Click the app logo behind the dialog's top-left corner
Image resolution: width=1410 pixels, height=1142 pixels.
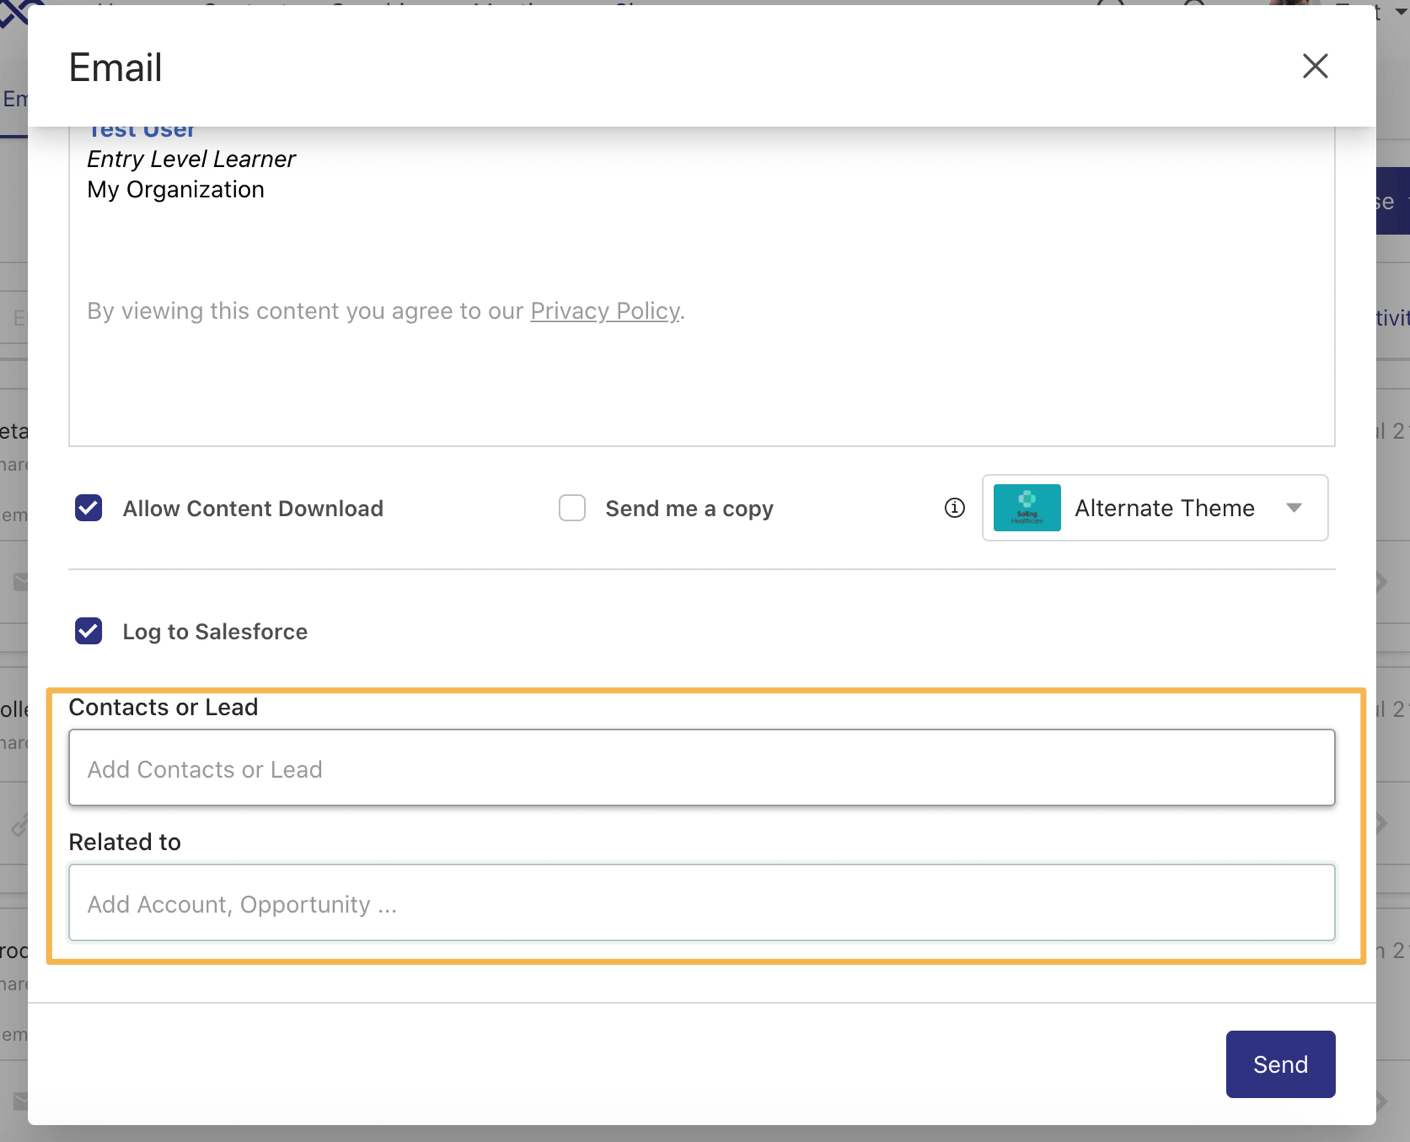click(x=14, y=12)
